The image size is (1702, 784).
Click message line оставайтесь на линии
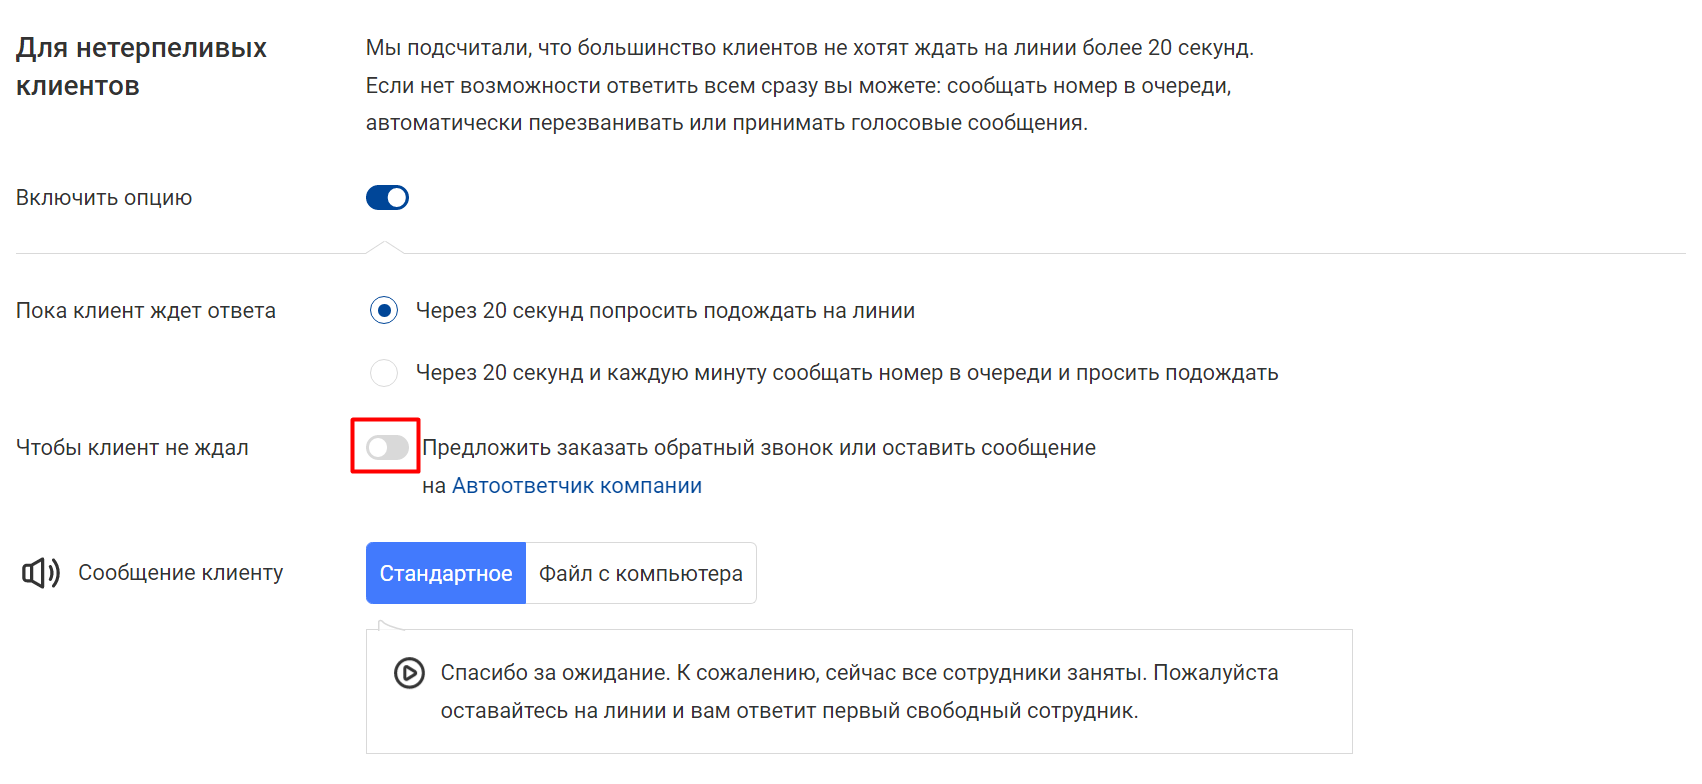[790, 711]
